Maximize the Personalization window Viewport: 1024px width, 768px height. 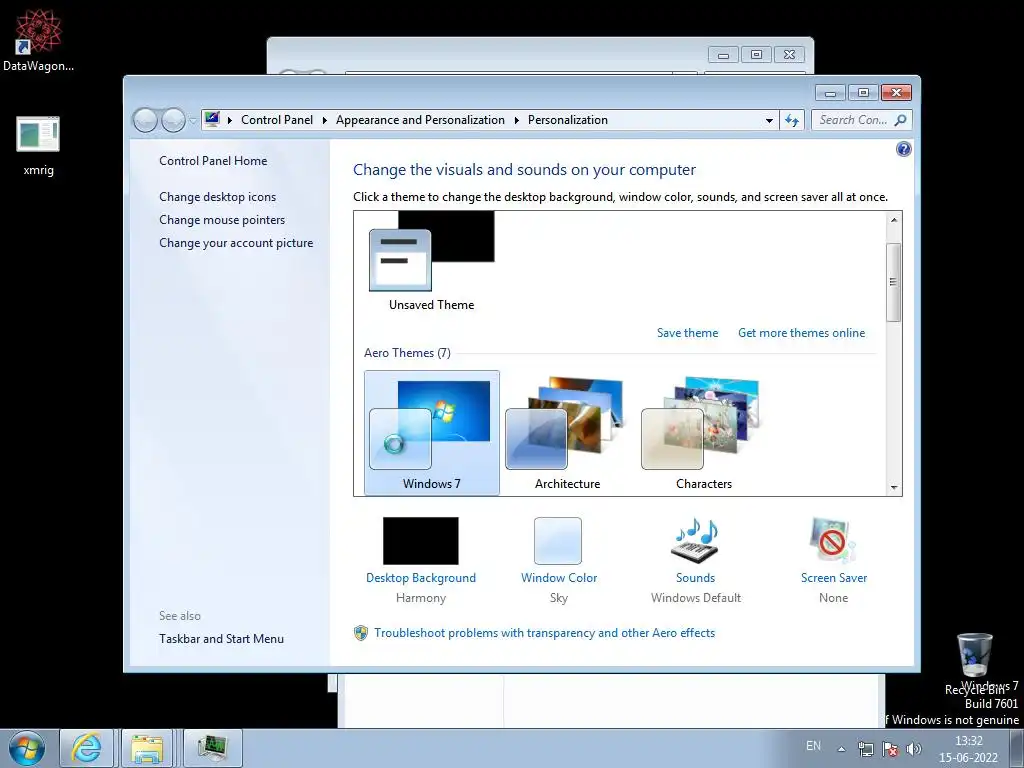tap(863, 93)
